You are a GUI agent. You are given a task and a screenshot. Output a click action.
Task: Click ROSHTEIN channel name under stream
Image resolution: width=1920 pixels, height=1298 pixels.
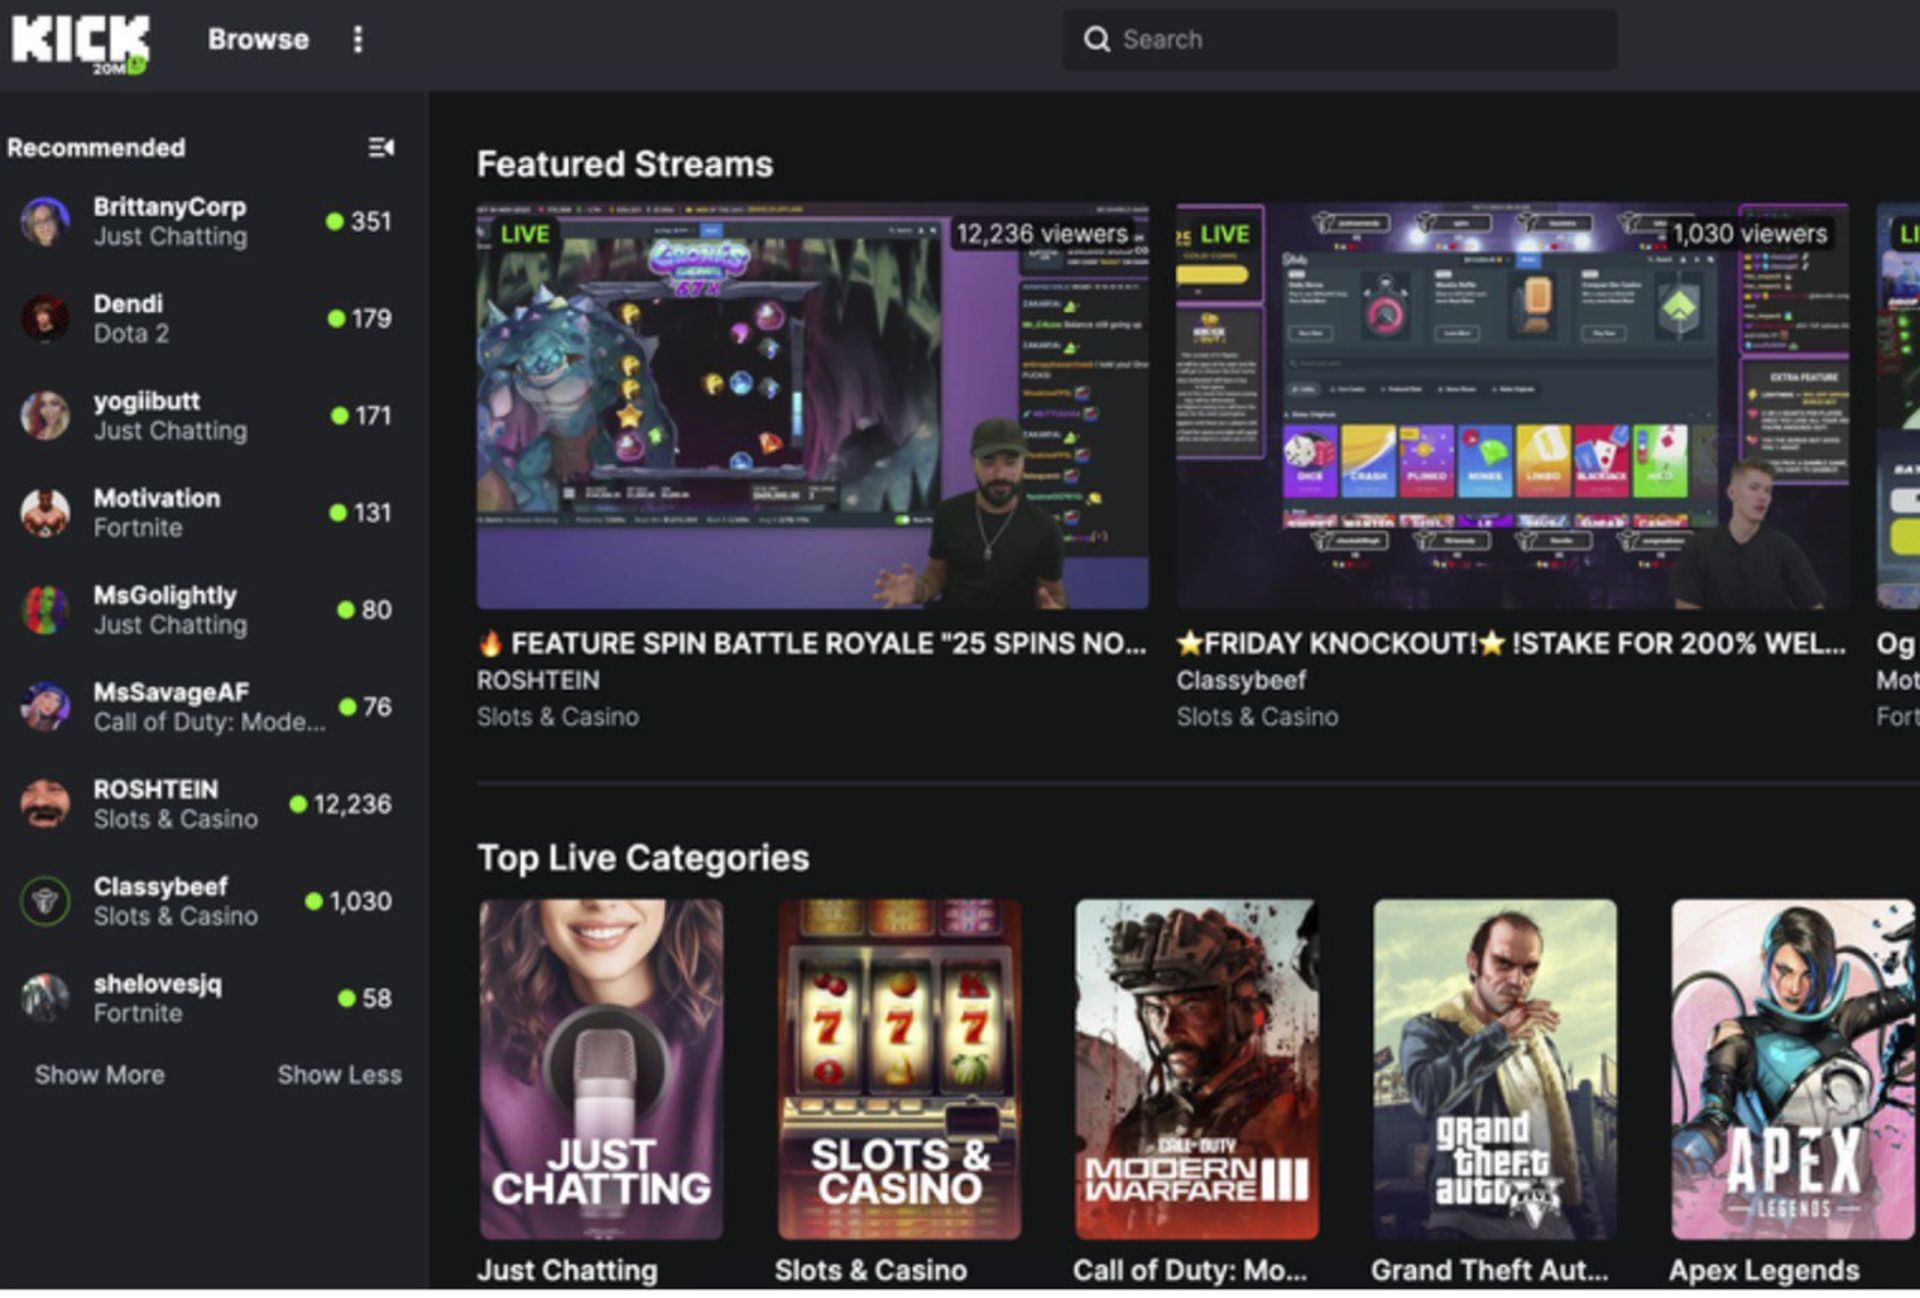[538, 681]
